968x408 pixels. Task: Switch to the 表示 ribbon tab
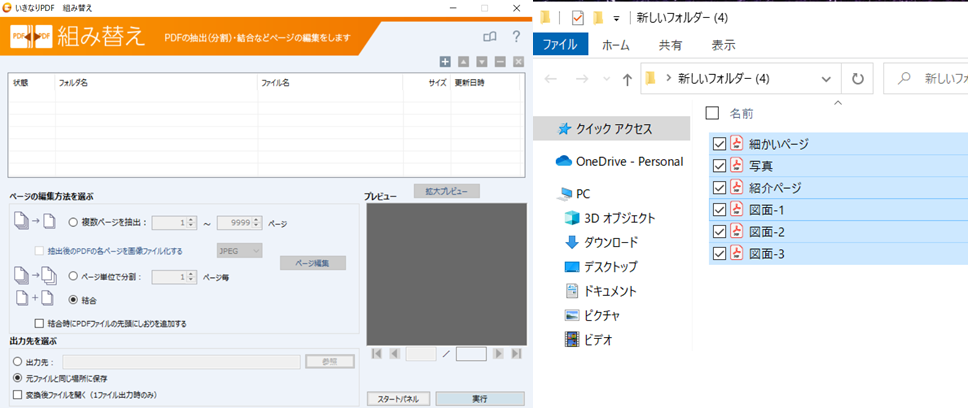[x=723, y=45]
